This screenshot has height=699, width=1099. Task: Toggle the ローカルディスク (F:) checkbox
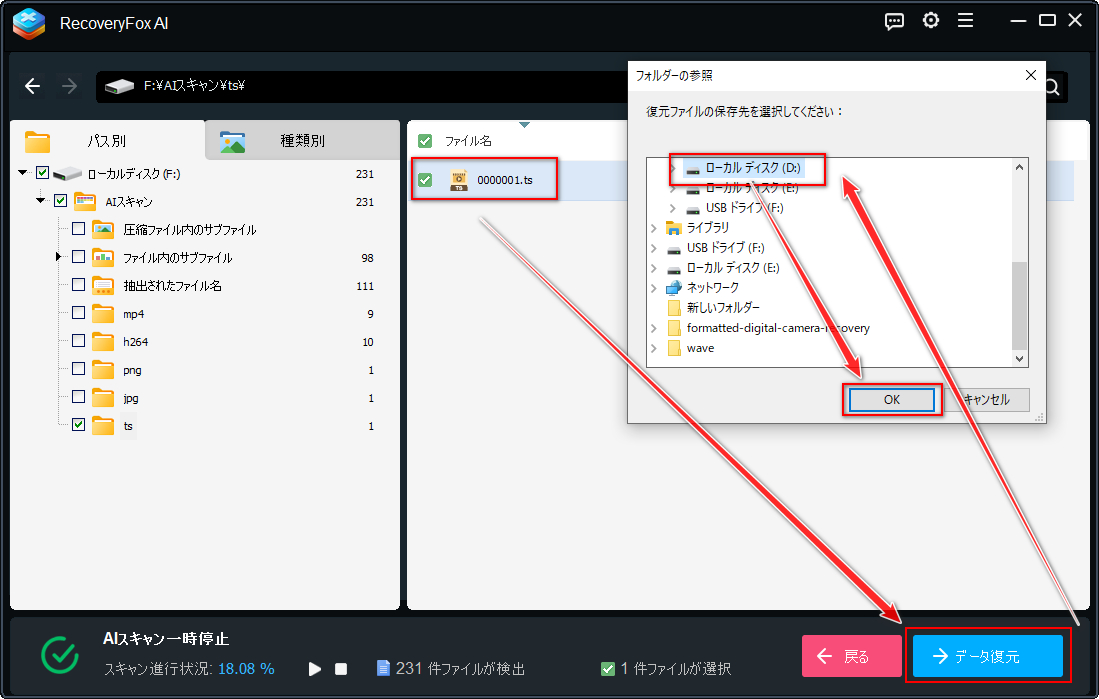42,172
